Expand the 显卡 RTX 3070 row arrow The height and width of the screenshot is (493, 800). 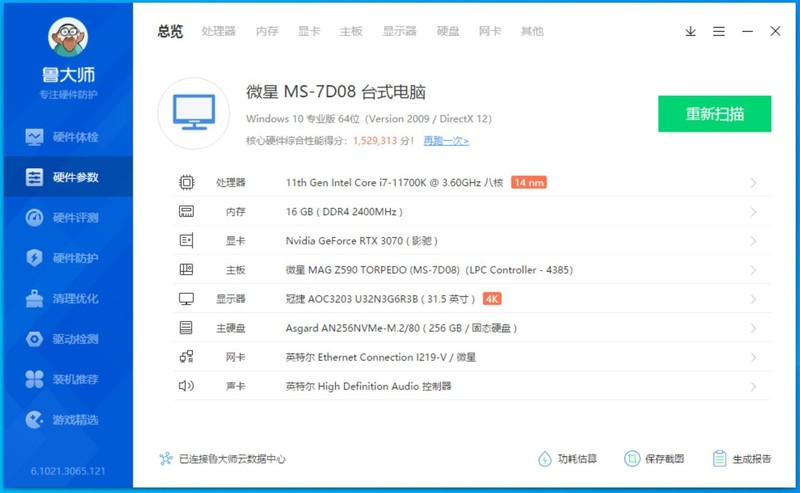tap(753, 241)
